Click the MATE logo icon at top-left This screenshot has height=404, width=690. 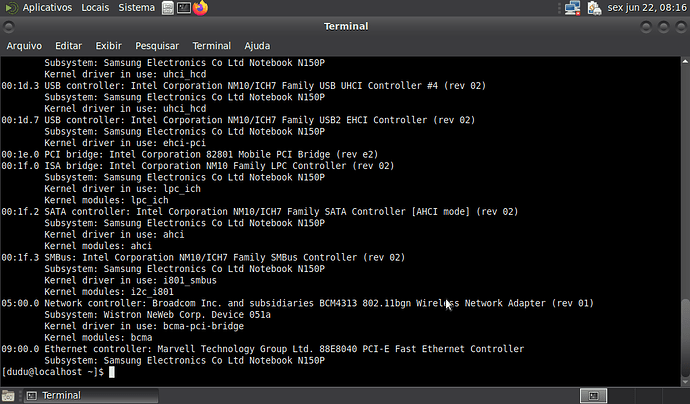9,8
